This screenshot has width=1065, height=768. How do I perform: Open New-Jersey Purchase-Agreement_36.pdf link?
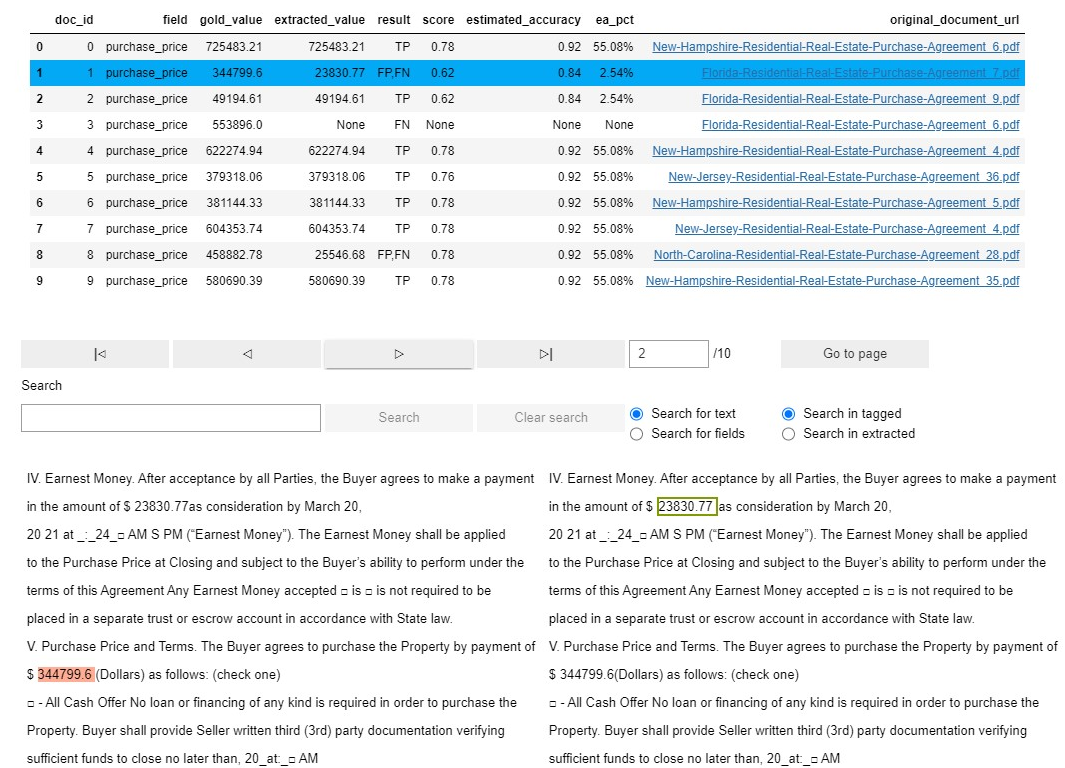click(844, 177)
